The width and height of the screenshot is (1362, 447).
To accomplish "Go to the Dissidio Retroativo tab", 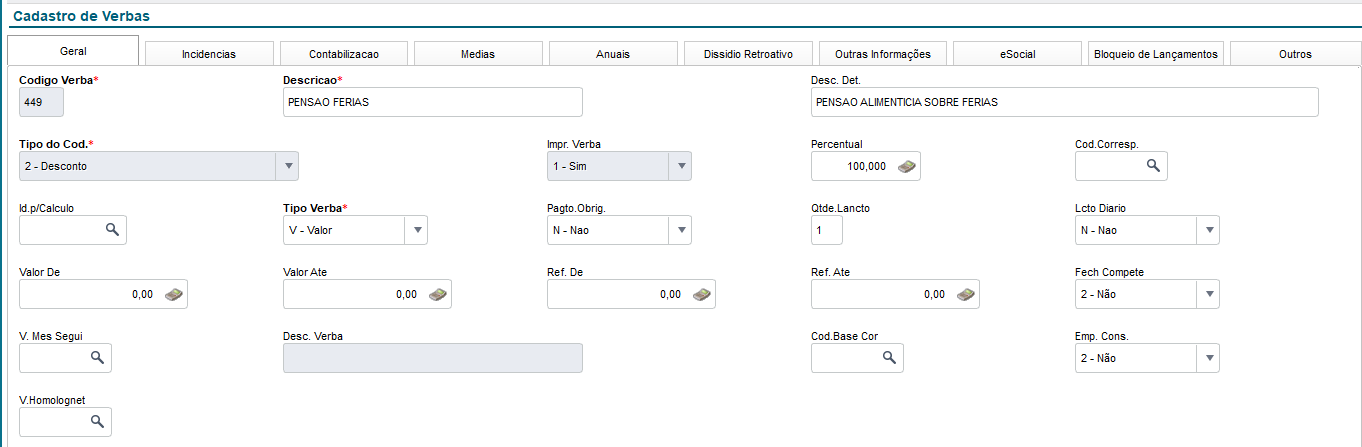I will (x=748, y=54).
